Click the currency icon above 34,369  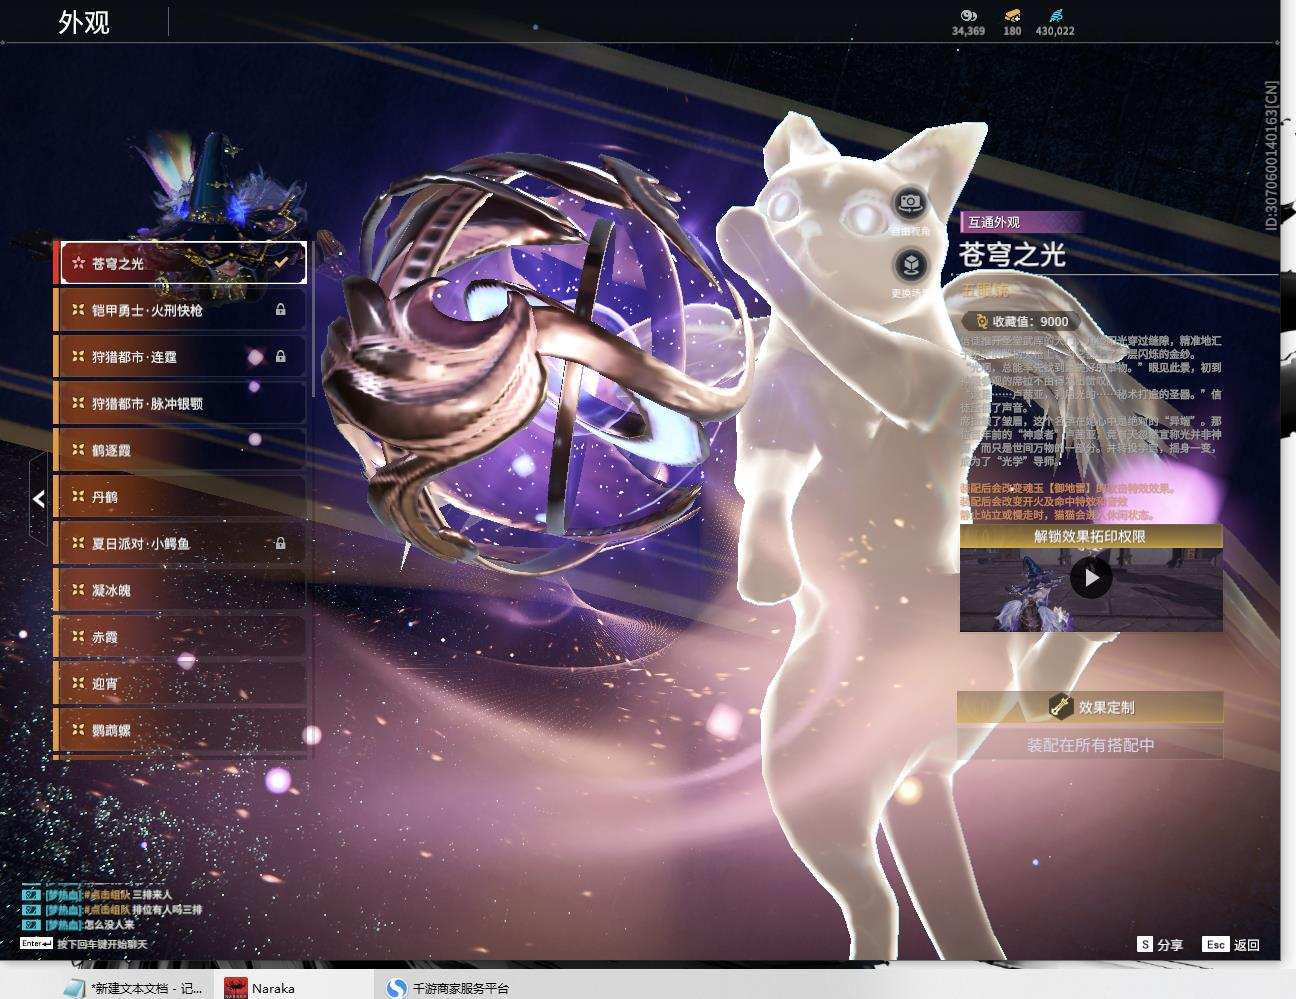coord(968,16)
